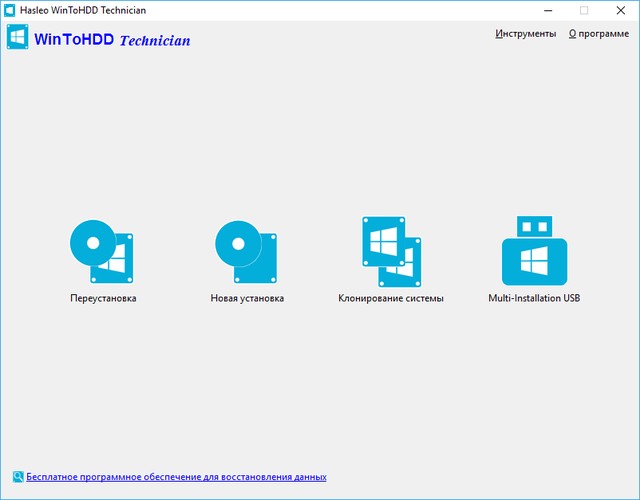Image resolution: width=640 pixels, height=500 pixels.
Task: Click the italic Technician header text
Action: (154, 41)
